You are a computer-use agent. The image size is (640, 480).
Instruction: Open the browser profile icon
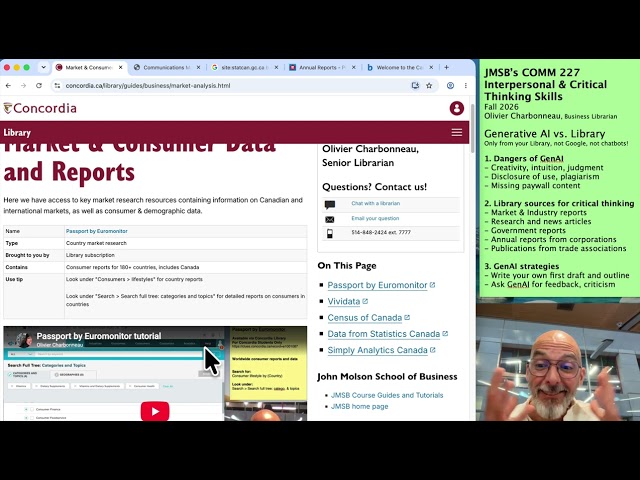pos(450,86)
